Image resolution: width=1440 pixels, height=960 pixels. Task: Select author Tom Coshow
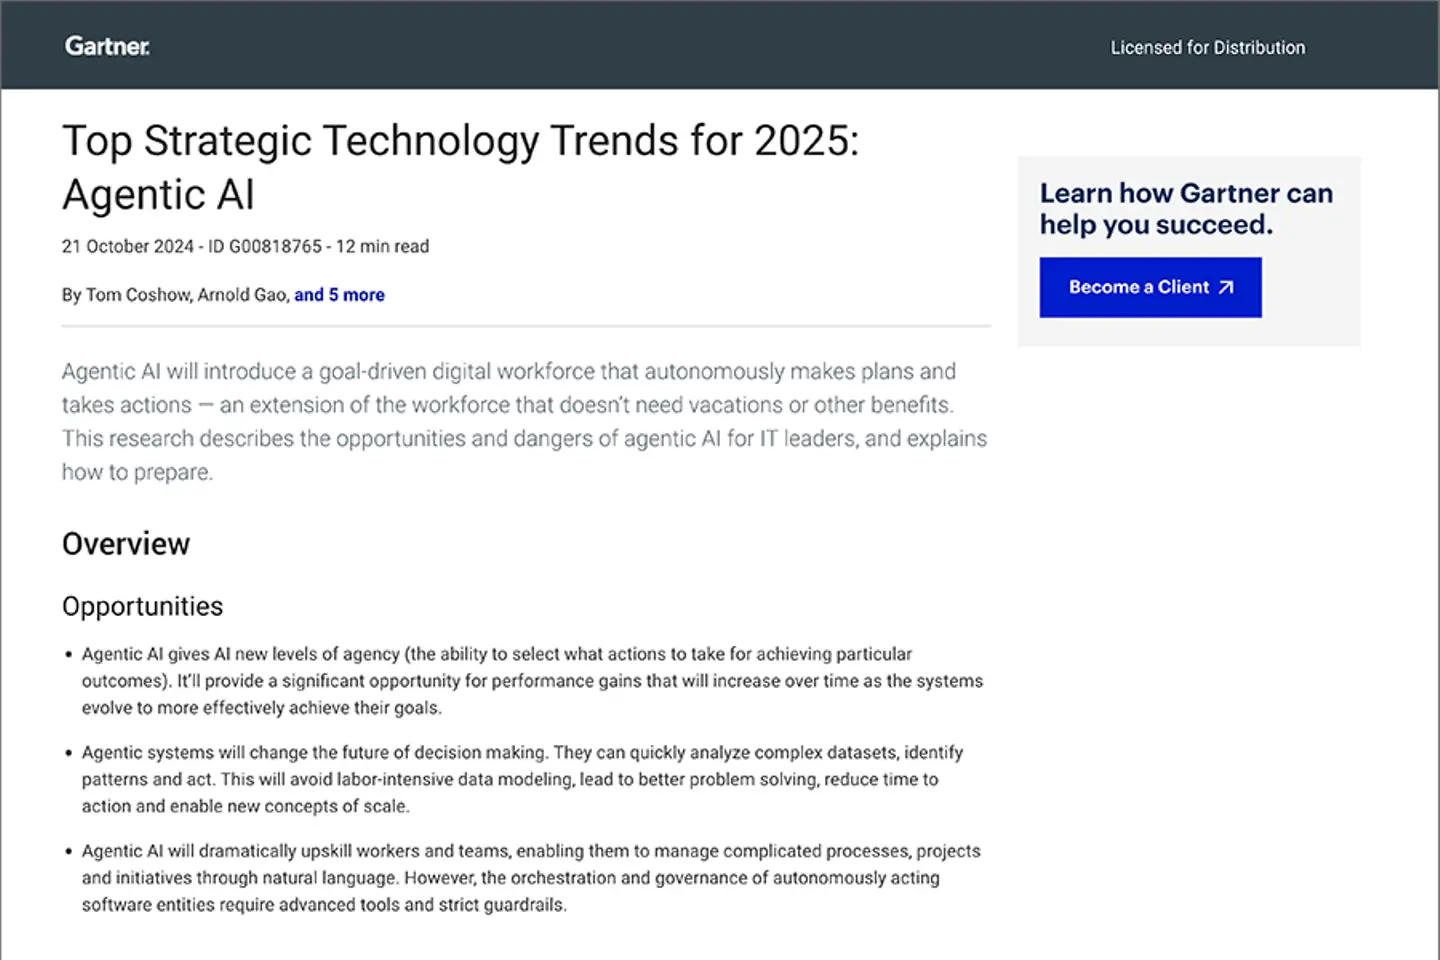pyautogui.click(x=137, y=294)
